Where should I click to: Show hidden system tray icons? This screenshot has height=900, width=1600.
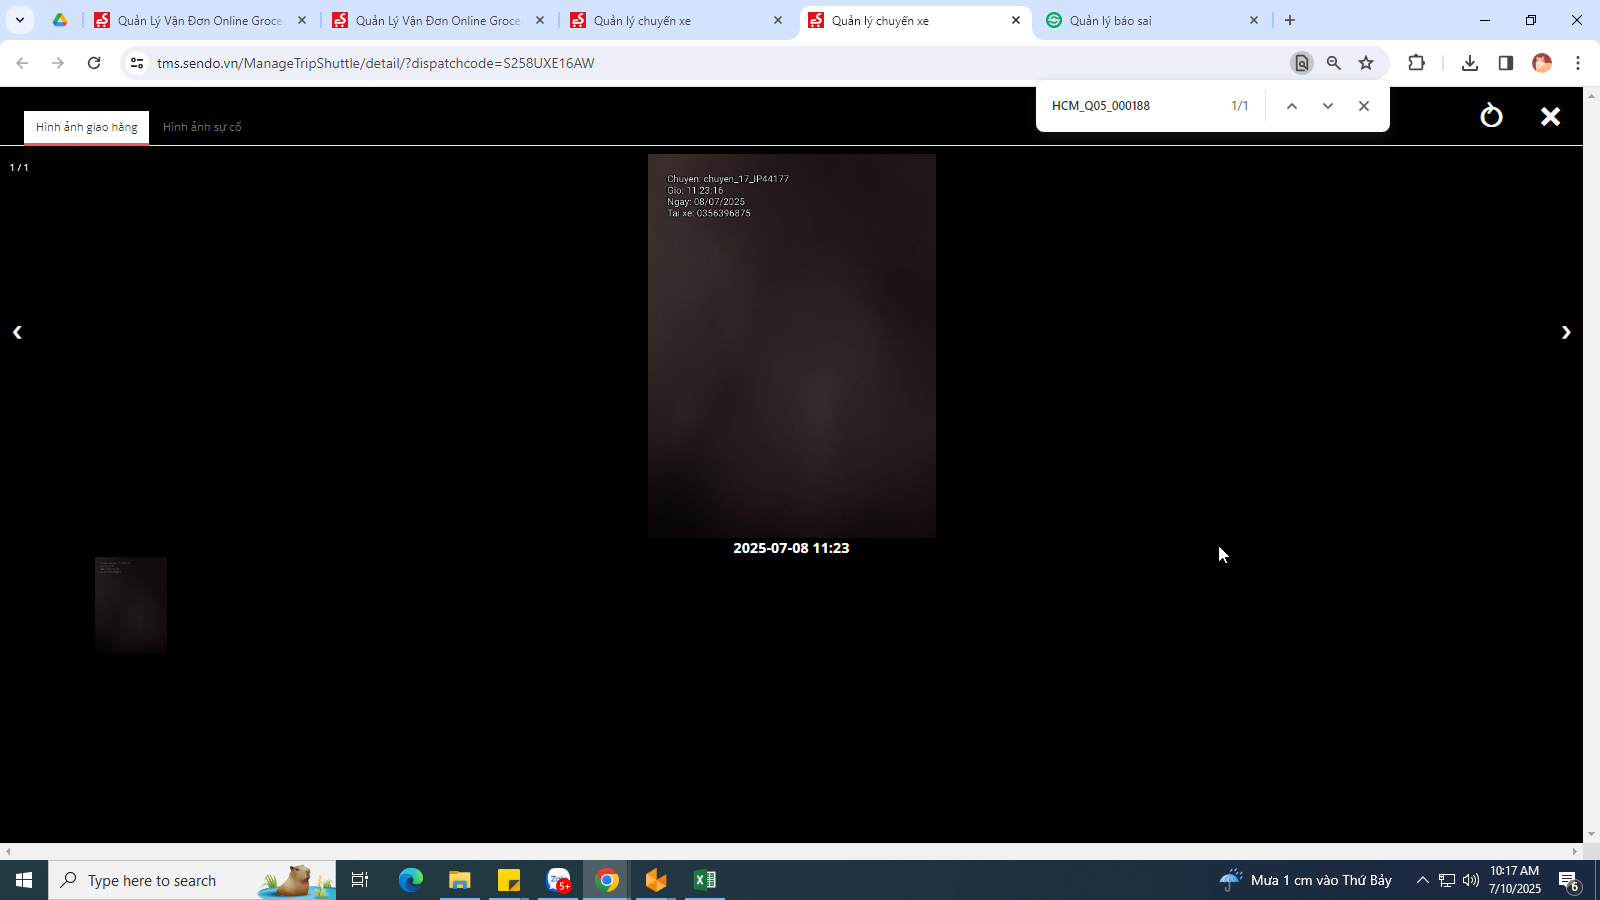pyautogui.click(x=1423, y=880)
